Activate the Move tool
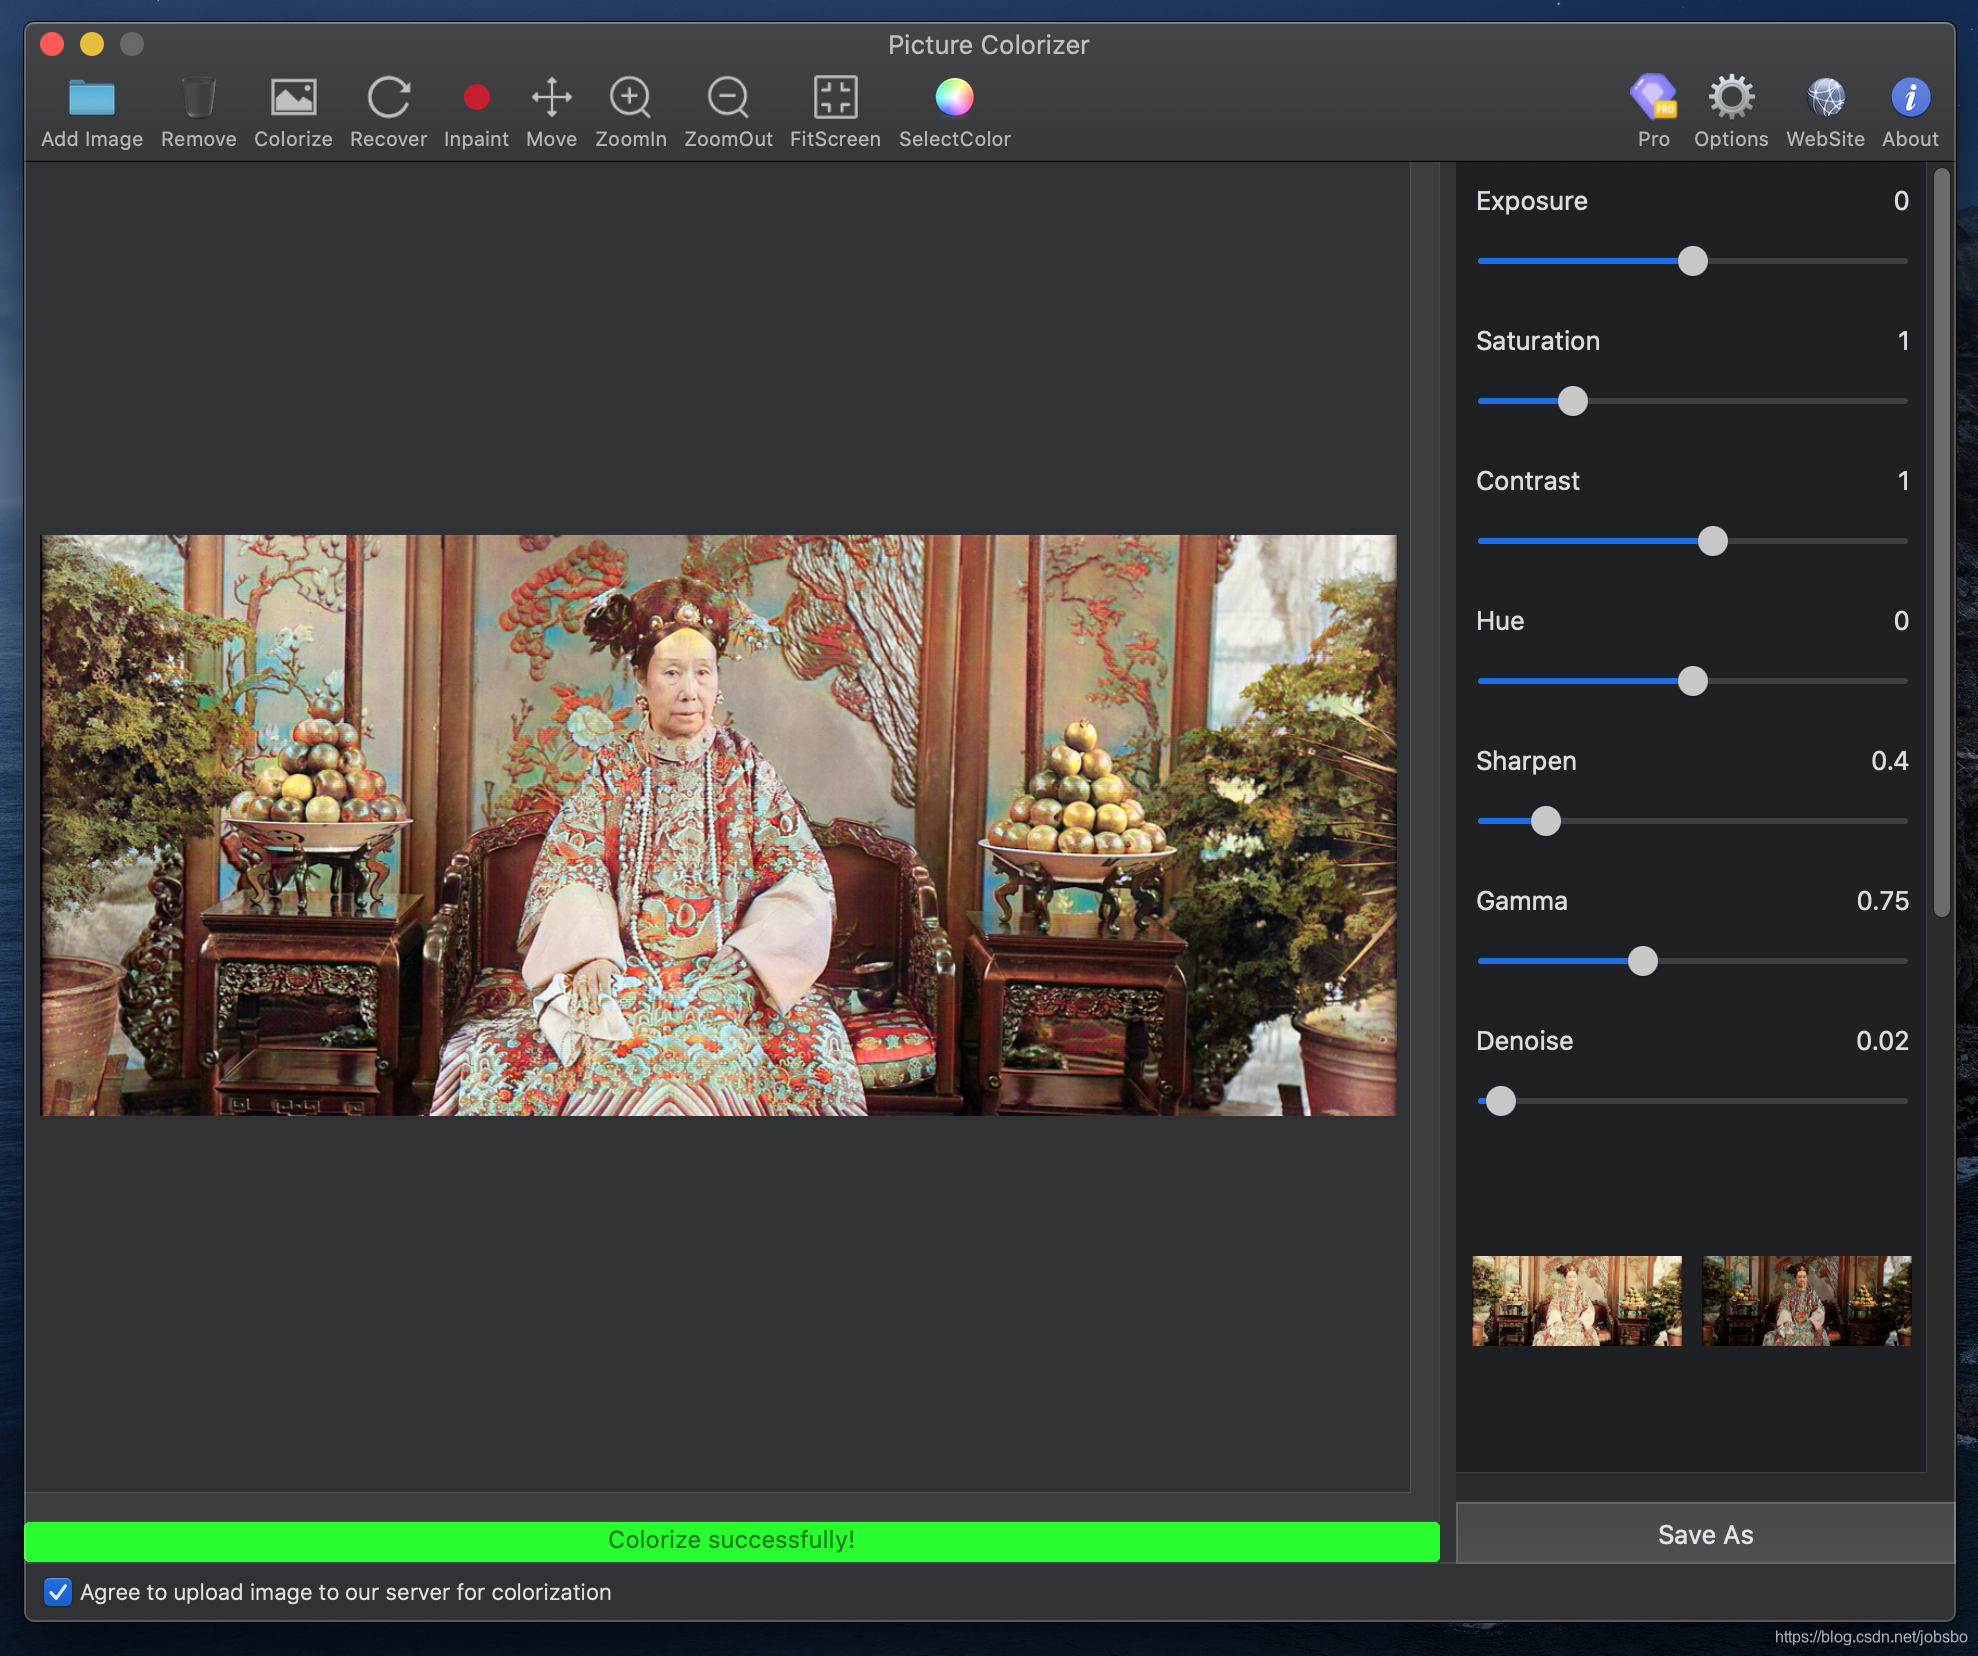 (551, 98)
